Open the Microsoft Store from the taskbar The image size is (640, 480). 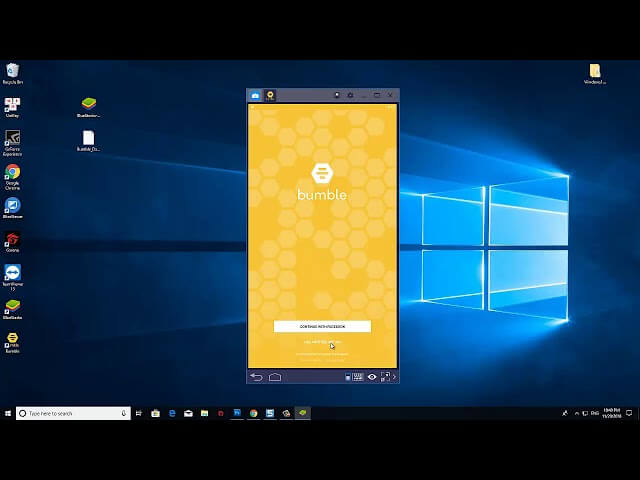coord(156,413)
